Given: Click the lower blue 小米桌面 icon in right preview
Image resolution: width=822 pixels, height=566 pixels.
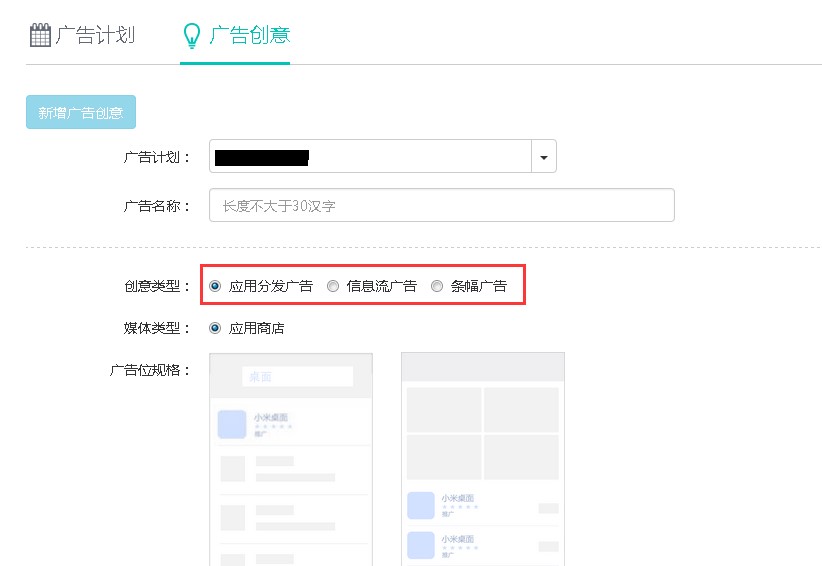Looking at the screenshot, I should tap(421, 544).
